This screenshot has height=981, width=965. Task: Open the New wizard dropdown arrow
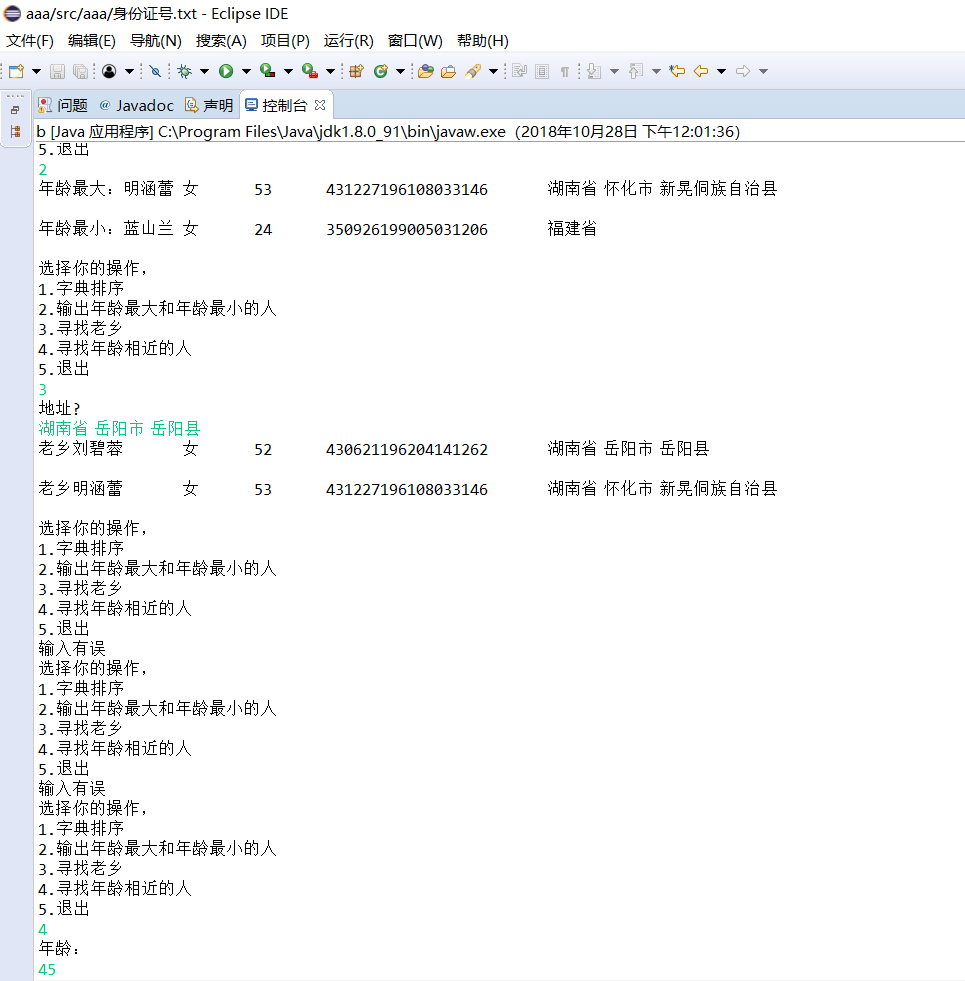point(36,71)
